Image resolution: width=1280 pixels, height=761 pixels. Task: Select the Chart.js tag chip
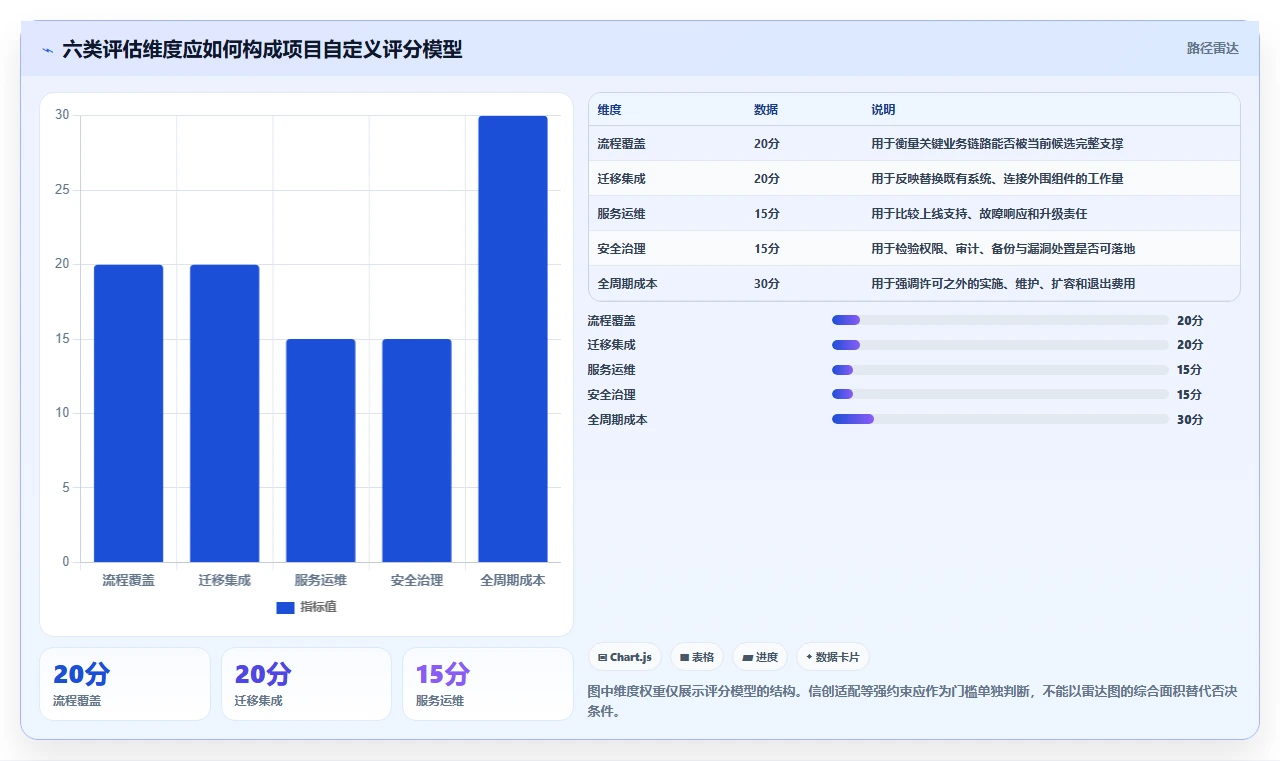625,657
